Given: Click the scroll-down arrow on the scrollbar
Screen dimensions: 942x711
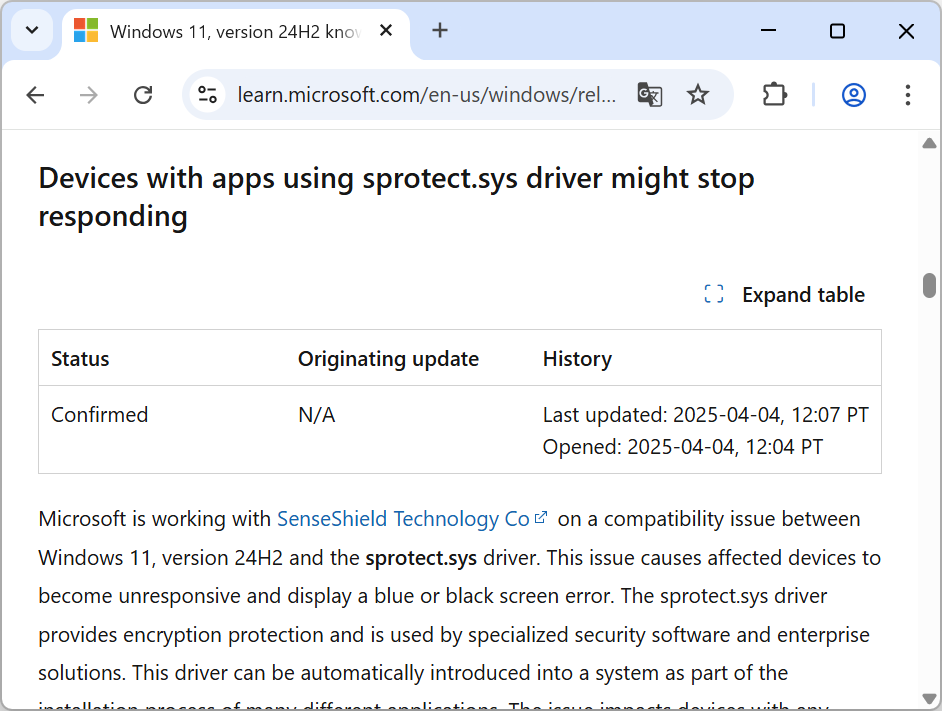Looking at the screenshot, I should (928, 700).
